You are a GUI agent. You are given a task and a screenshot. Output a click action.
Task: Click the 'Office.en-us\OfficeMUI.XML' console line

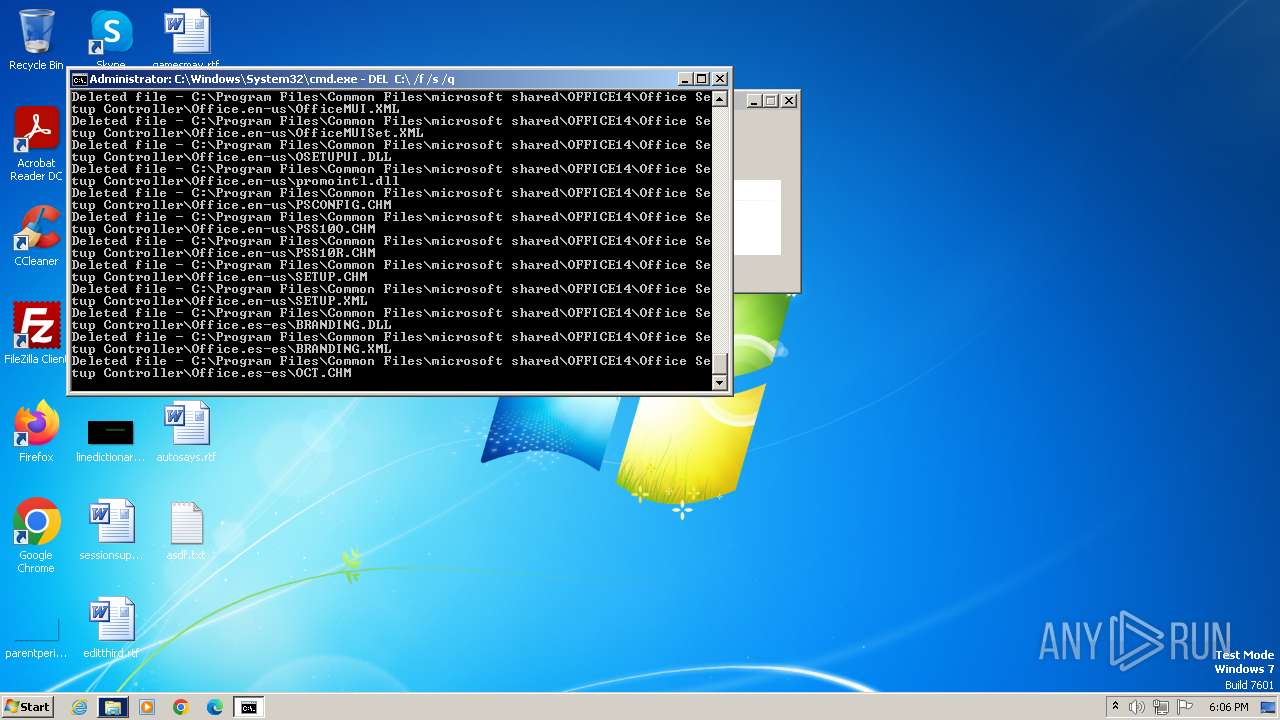coord(236,109)
